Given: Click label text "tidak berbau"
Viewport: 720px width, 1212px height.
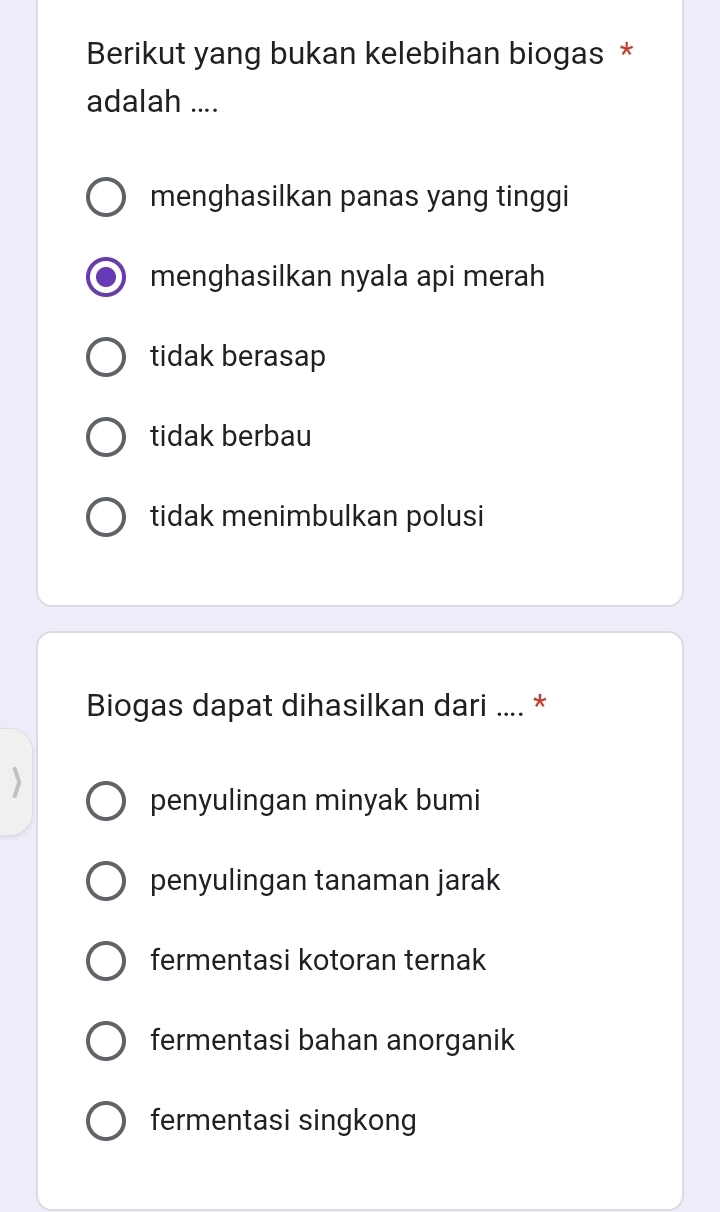Looking at the screenshot, I should click(x=231, y=437).
